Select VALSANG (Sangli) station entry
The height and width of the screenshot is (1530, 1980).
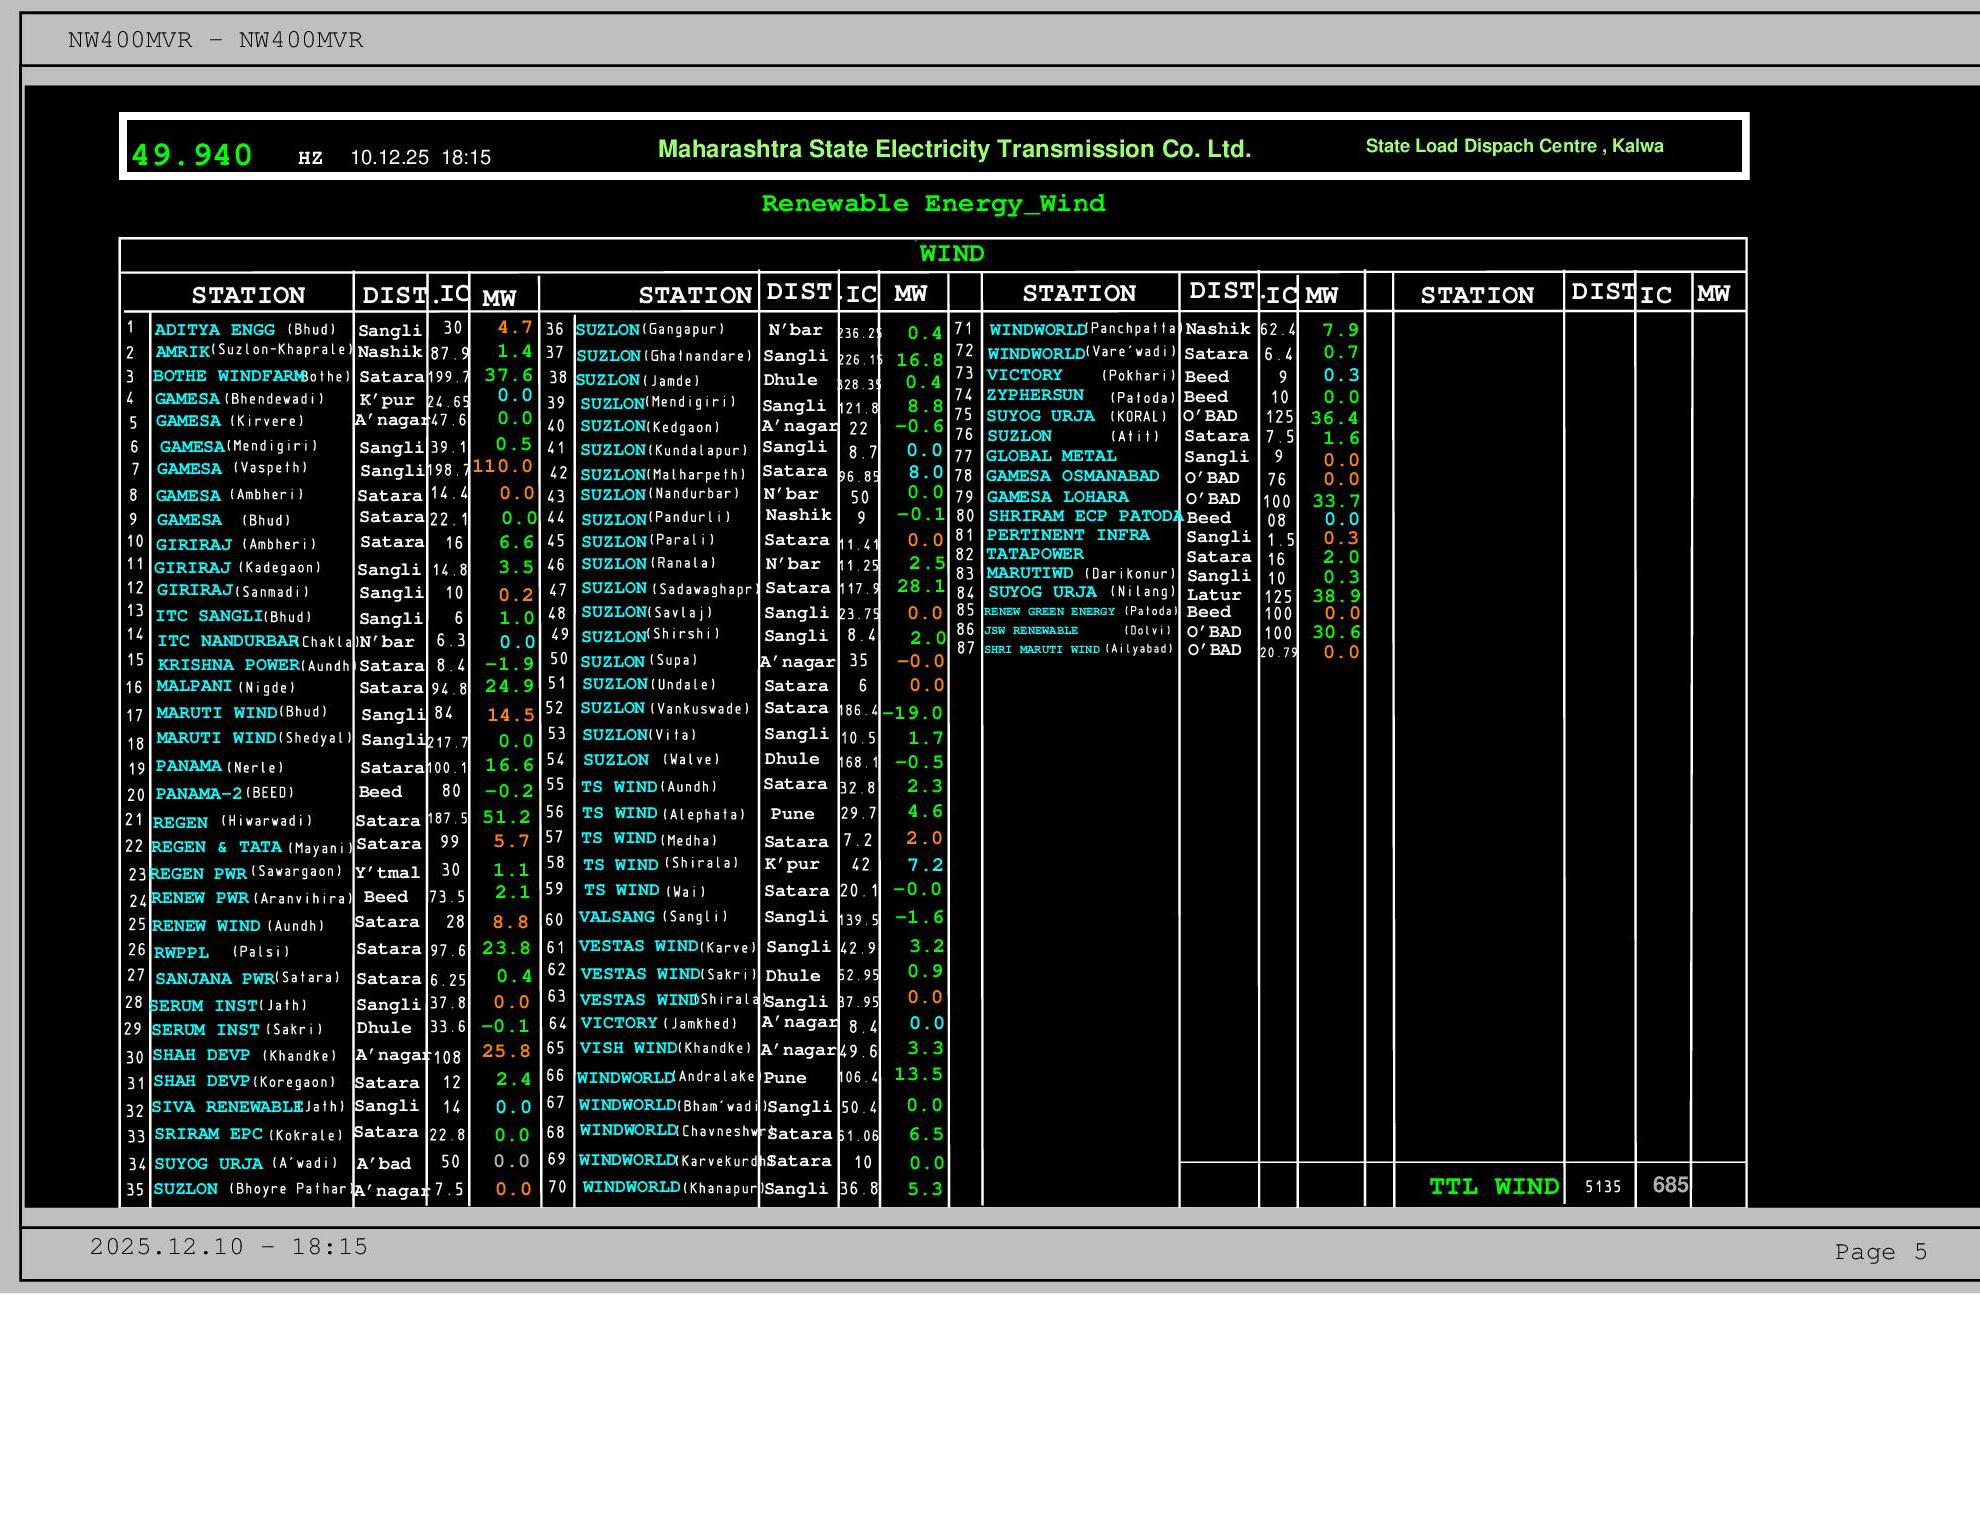653,917
